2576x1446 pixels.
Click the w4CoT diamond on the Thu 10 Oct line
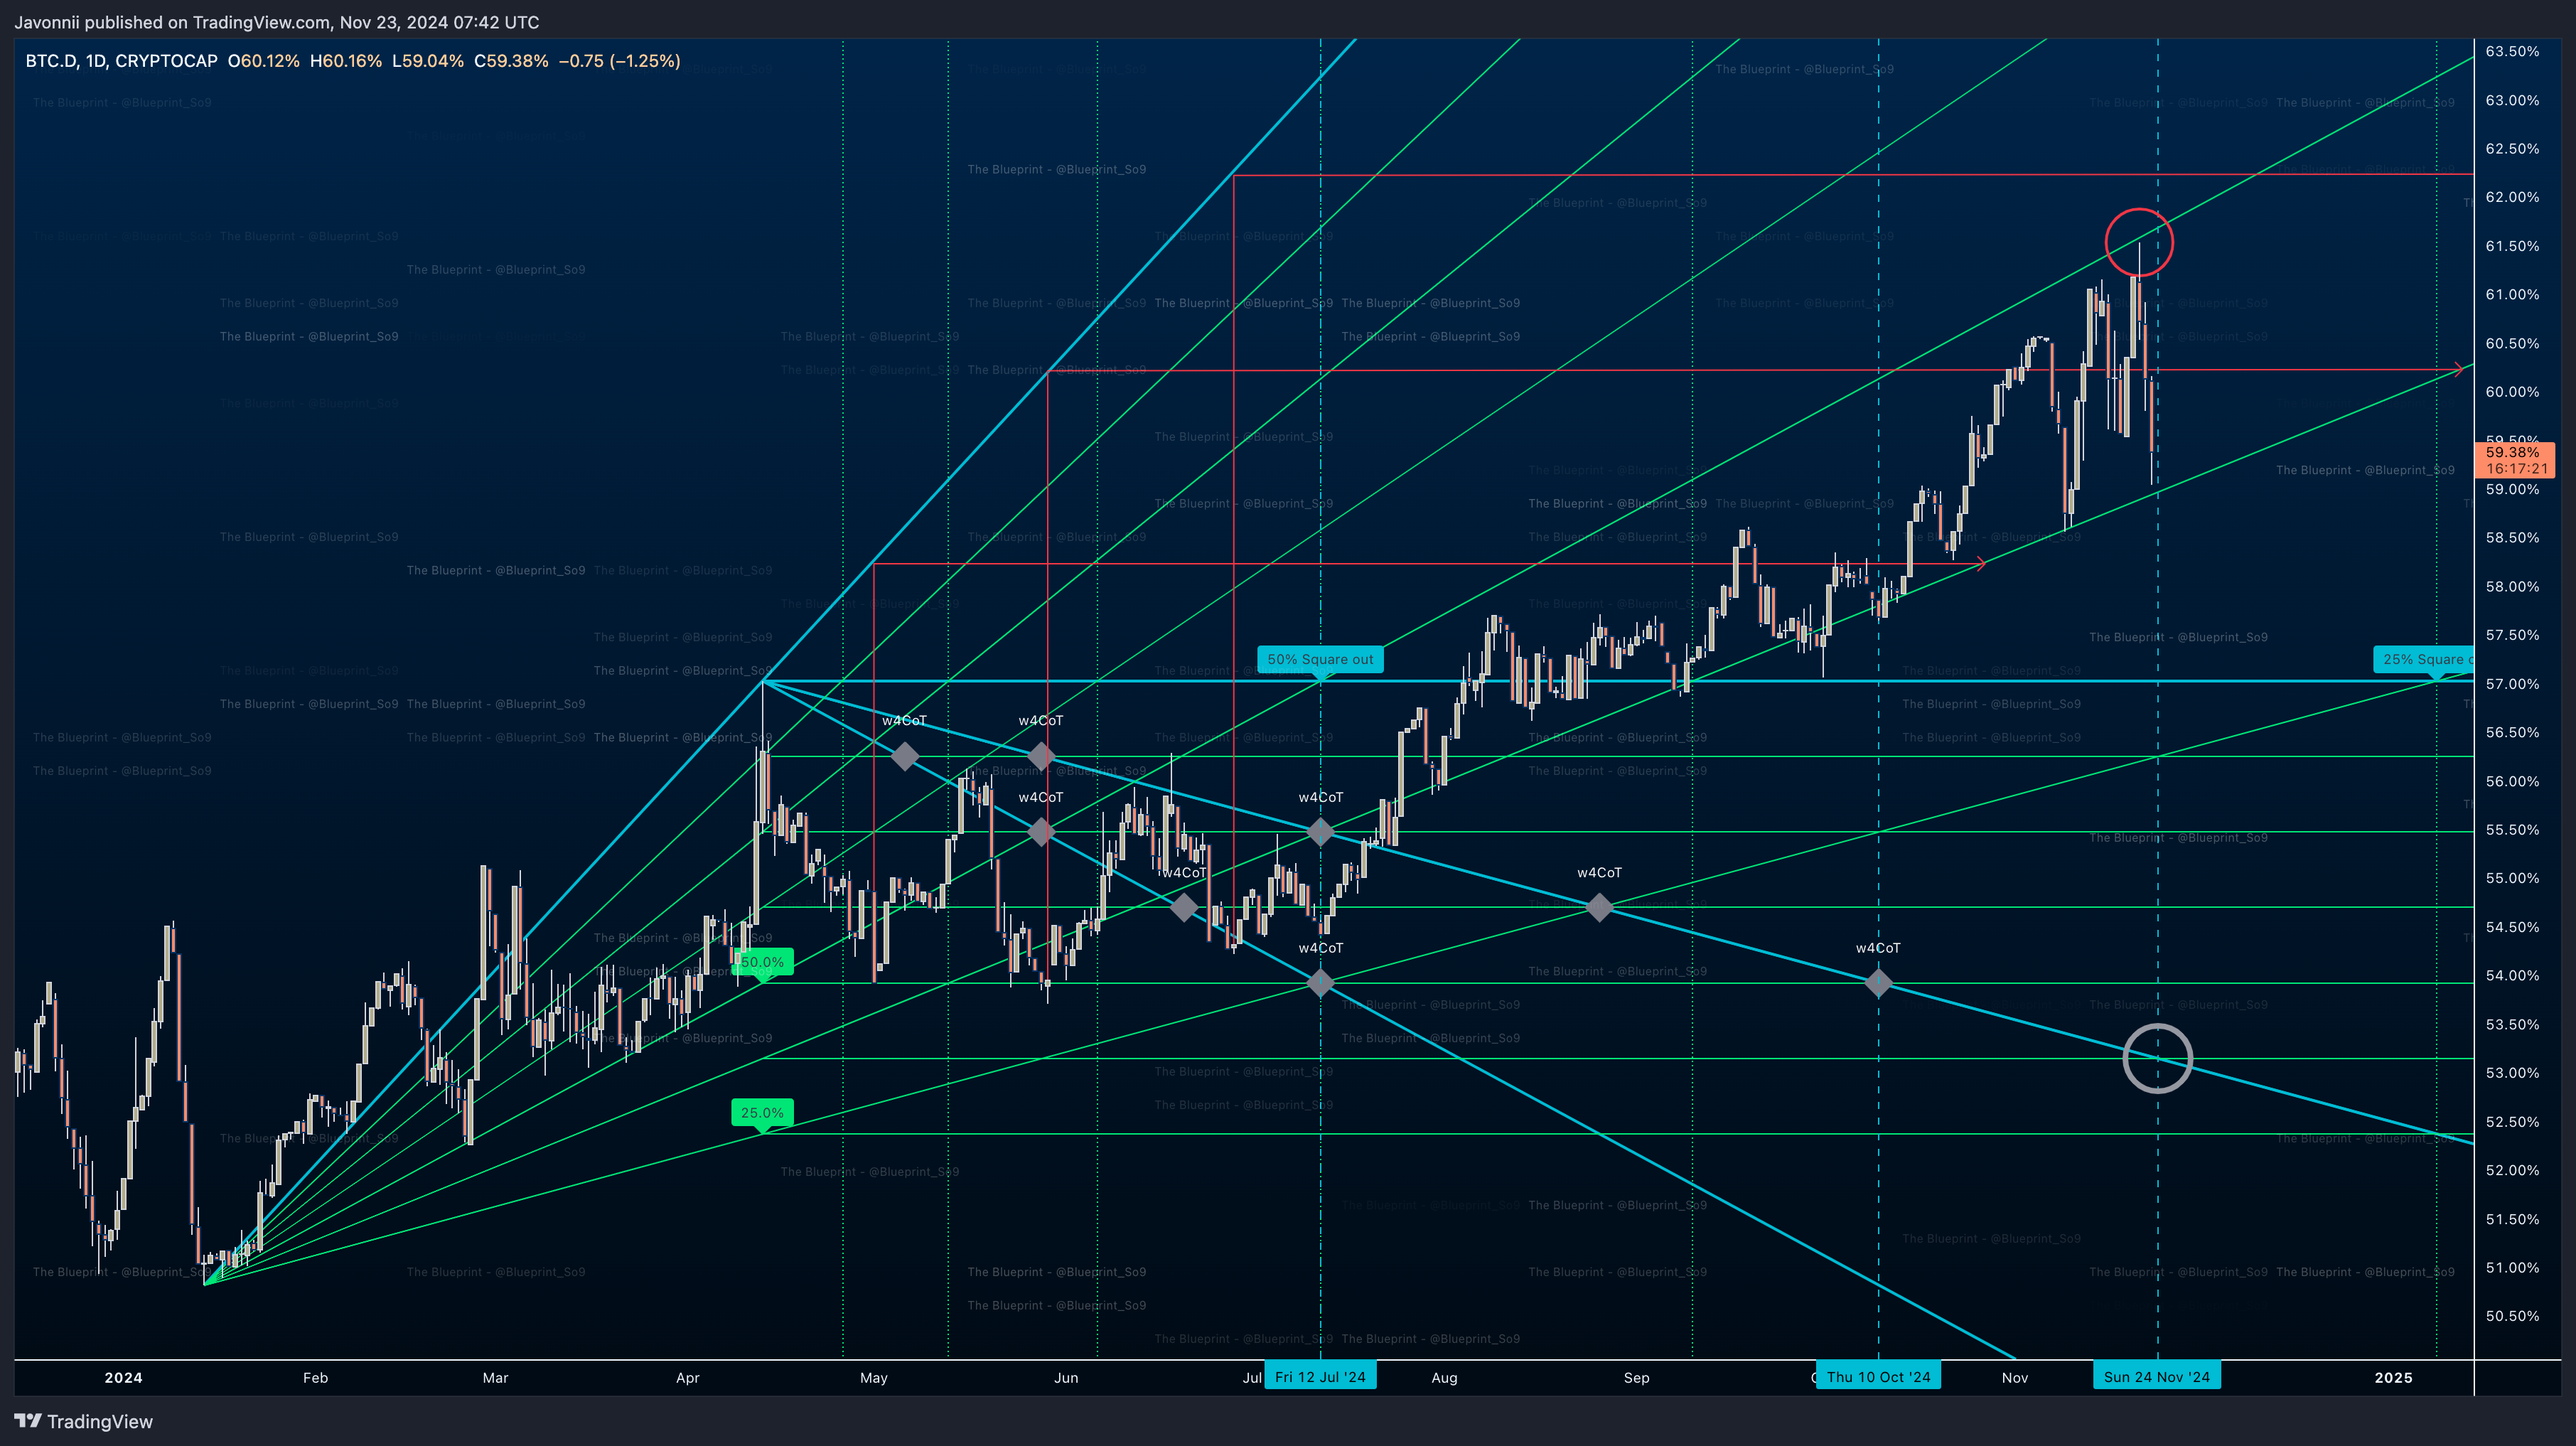click(x=1878, y=983)
